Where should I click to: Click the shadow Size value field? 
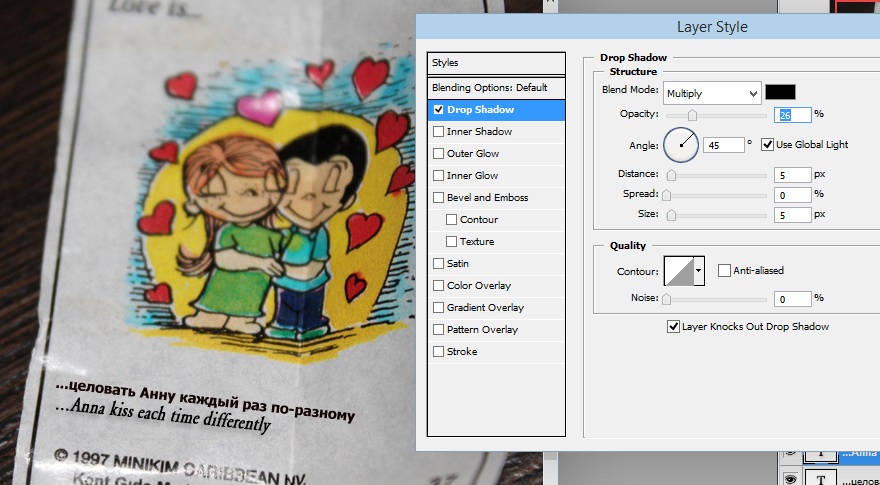[x=792, y=216]
